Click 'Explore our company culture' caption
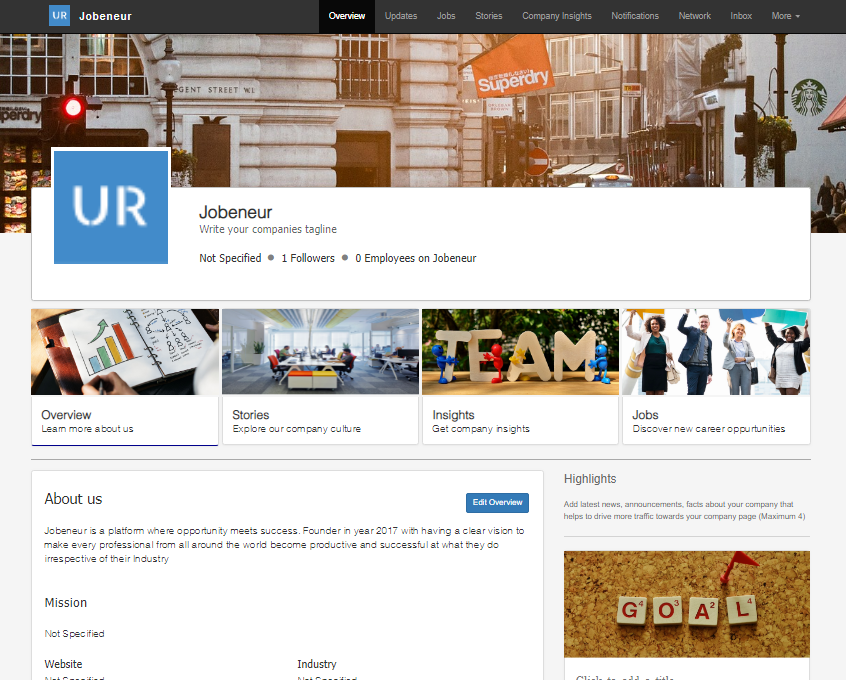The image size is (846, 680). [297, 429]
